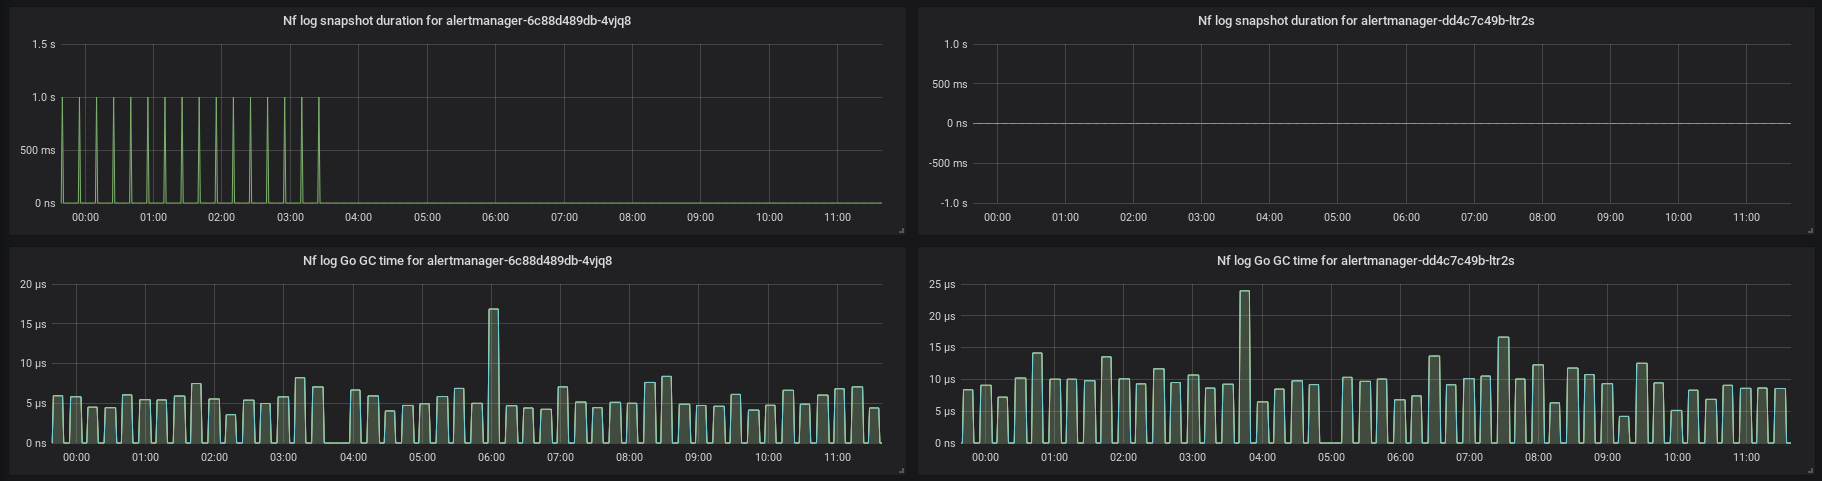Click the 06:00 time label in snapshot duration 4vjq8 panel
The image size is (1822, 481).
click(x=495, y=218)
